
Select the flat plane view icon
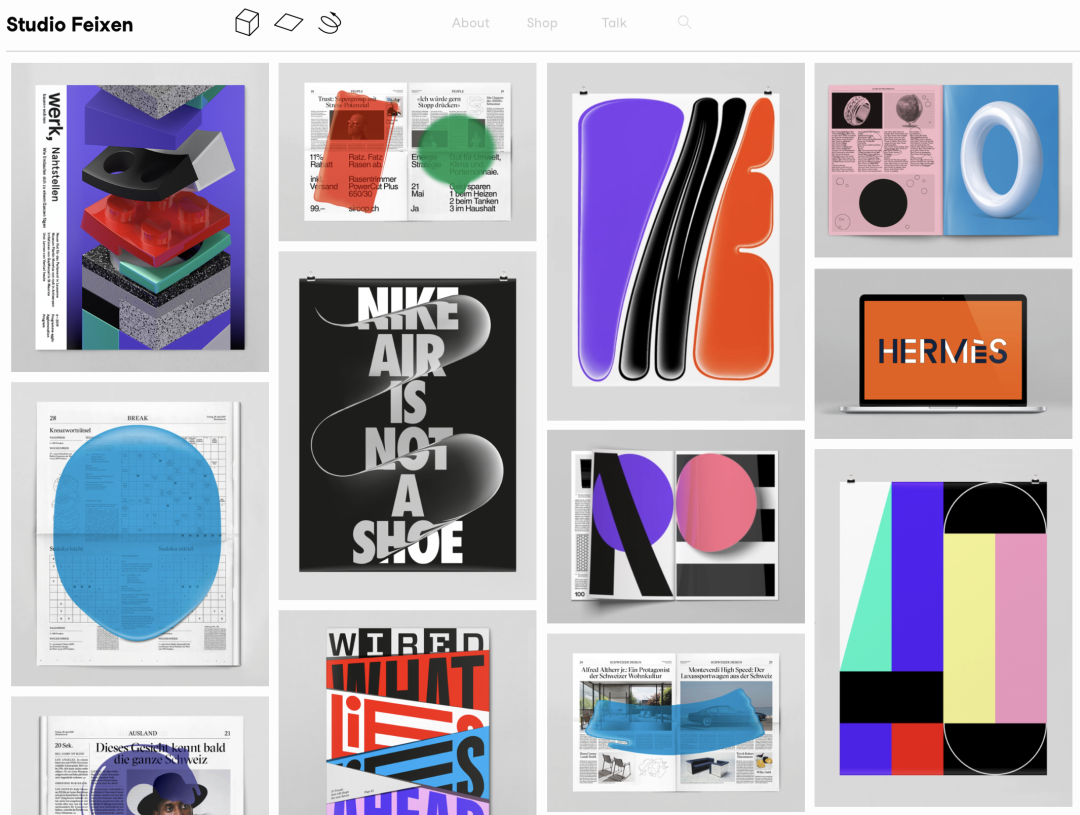coord(289,23)
